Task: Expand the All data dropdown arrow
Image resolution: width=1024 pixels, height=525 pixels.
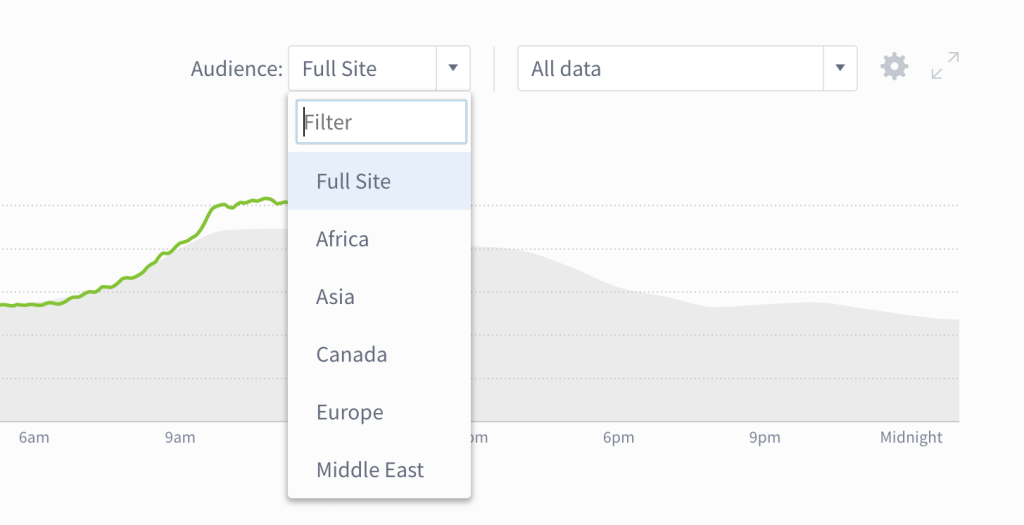Action: pos(839,68)
